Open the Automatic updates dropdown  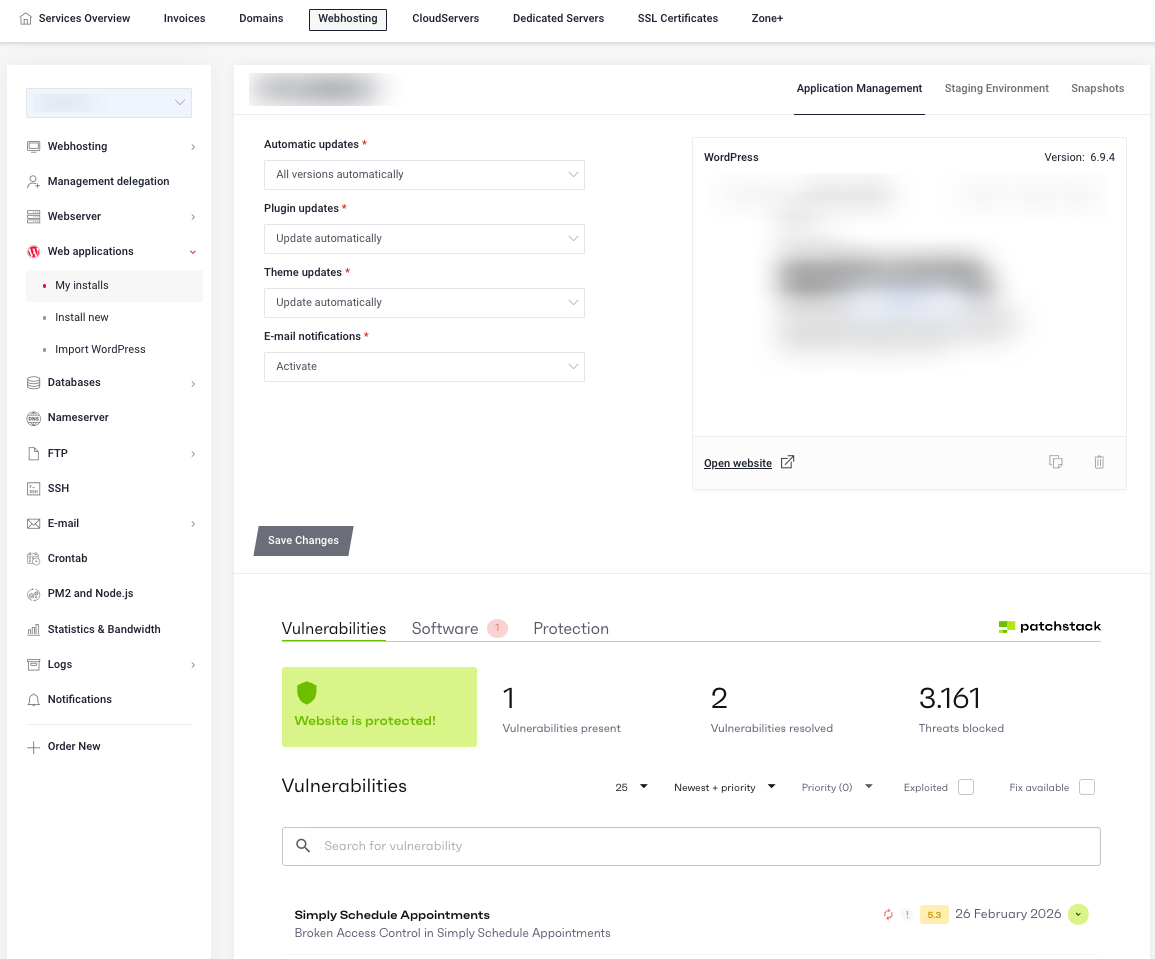coord(424,174)
